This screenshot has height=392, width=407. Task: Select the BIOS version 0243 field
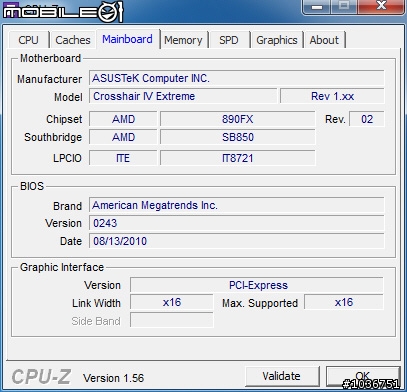click(237, 223)
